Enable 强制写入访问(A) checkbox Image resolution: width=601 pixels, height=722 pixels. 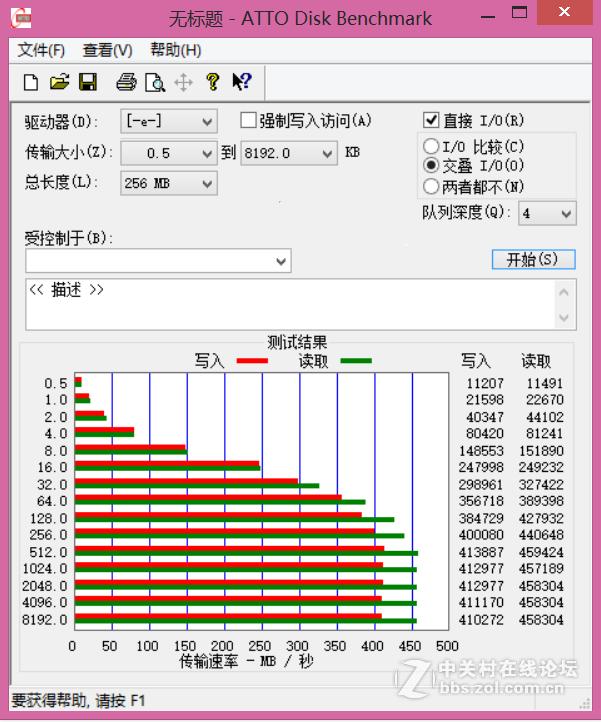[248, 121]
